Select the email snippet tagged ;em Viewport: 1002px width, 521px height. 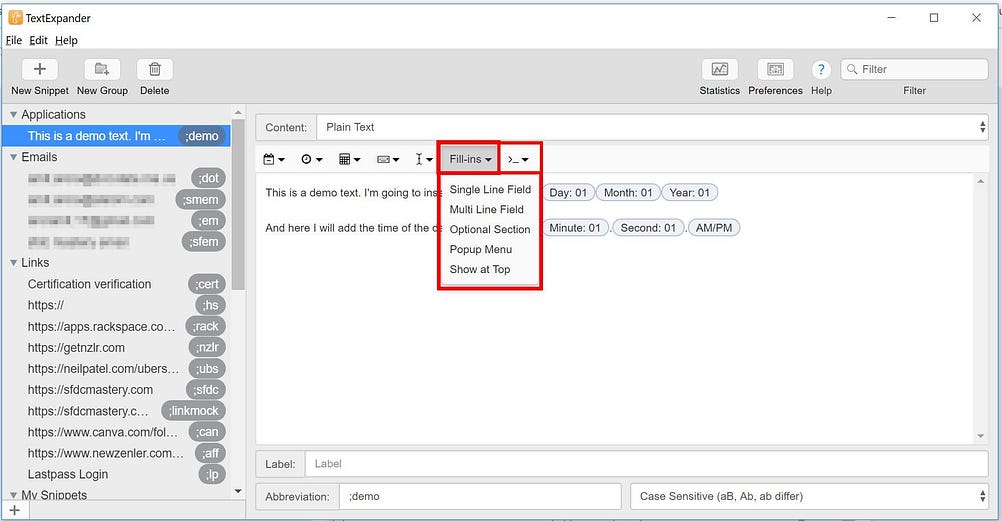click(x=116, y=221)
